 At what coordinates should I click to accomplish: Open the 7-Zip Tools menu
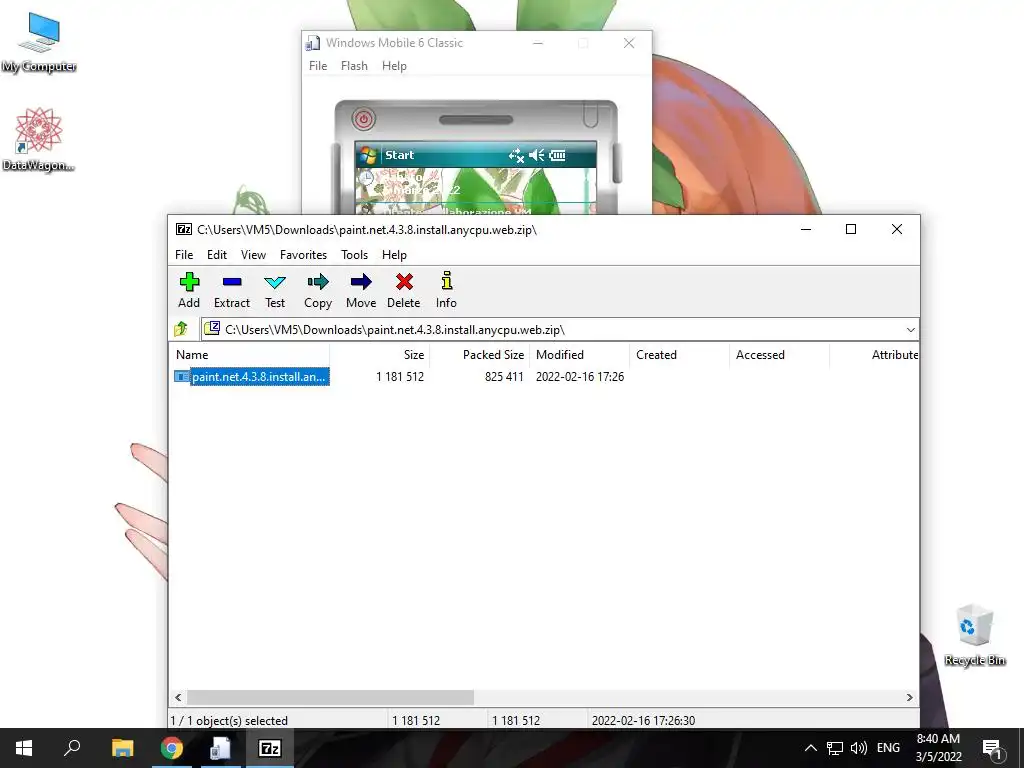point(355,255)
